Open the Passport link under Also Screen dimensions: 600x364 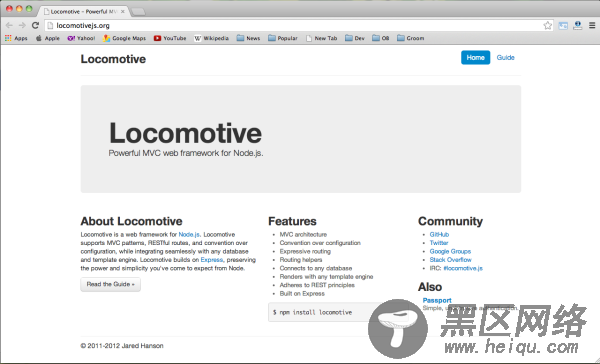437,300
